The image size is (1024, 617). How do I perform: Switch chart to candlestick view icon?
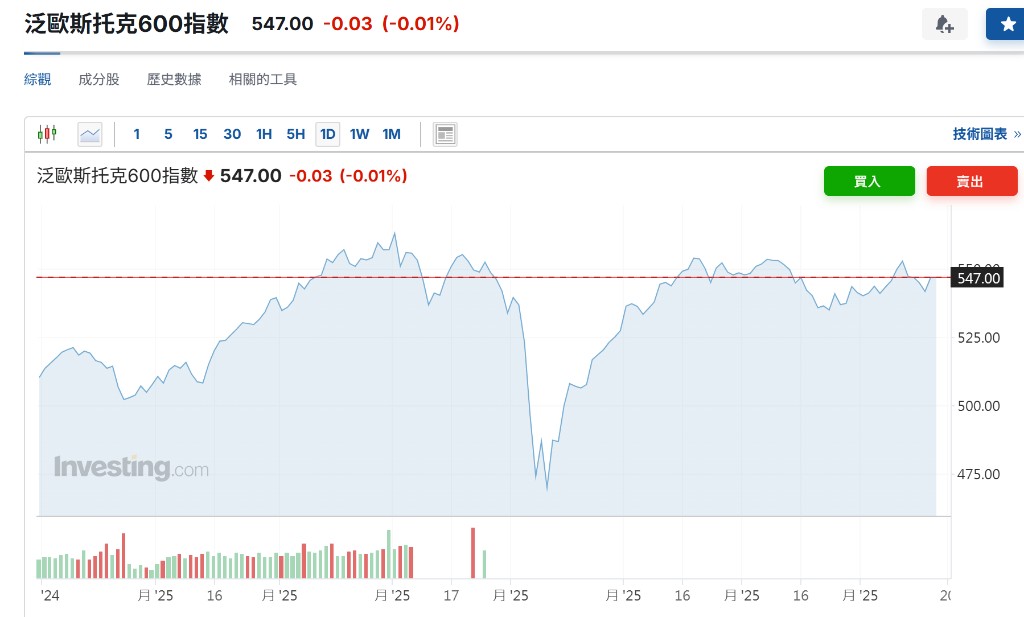pos(47,134)
